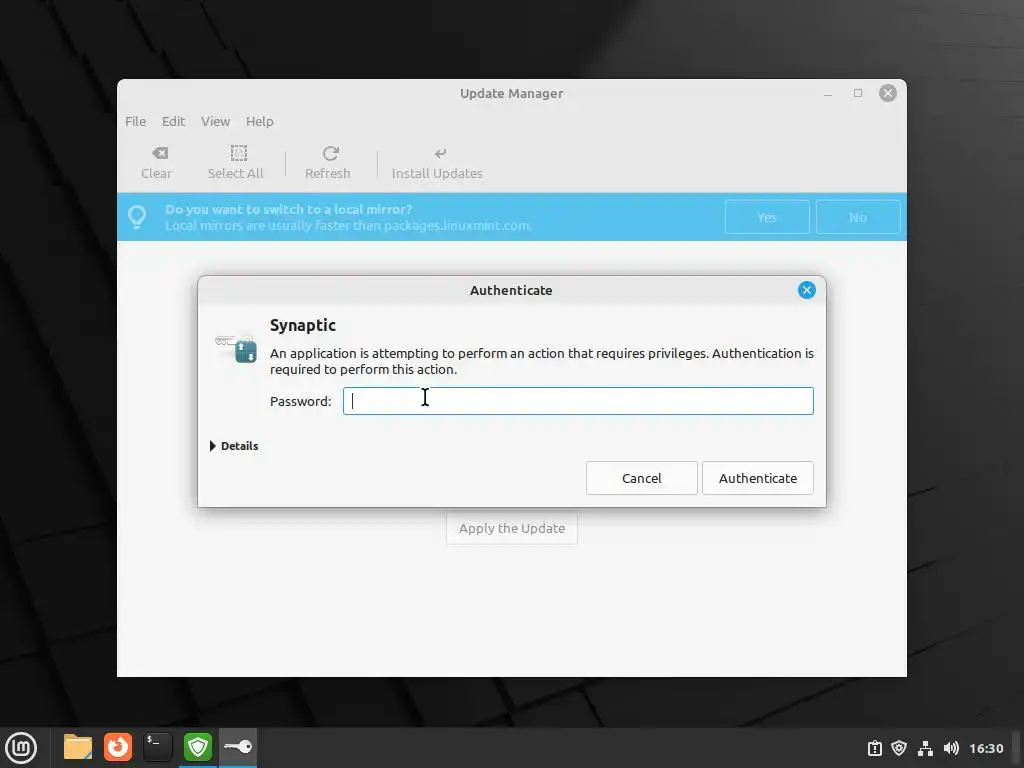This screenshot has height=768, width=1024.
Task: Open the Linux Mint start menu
Action: point(22,748)
